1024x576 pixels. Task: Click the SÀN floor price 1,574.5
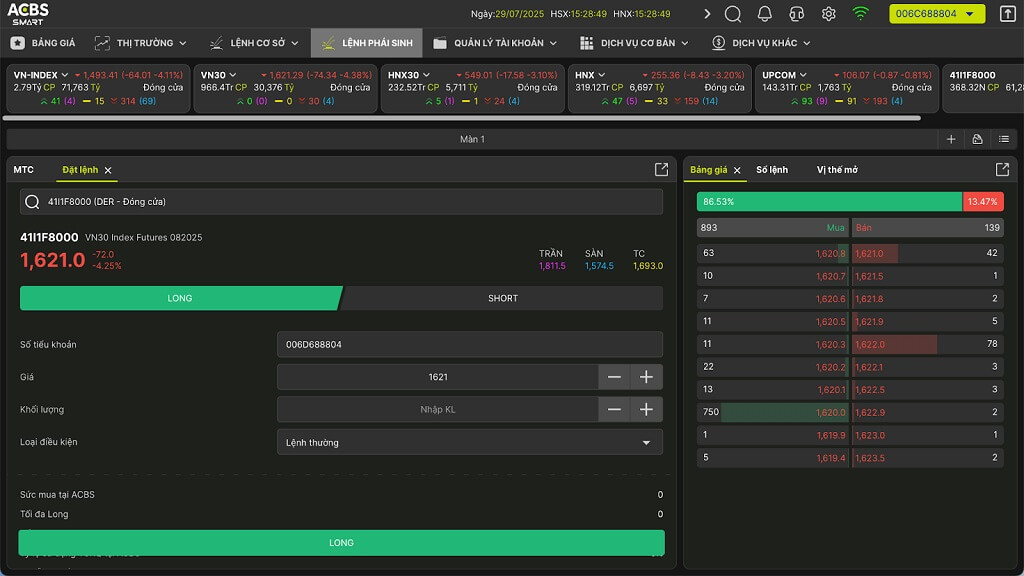point(599,266)
